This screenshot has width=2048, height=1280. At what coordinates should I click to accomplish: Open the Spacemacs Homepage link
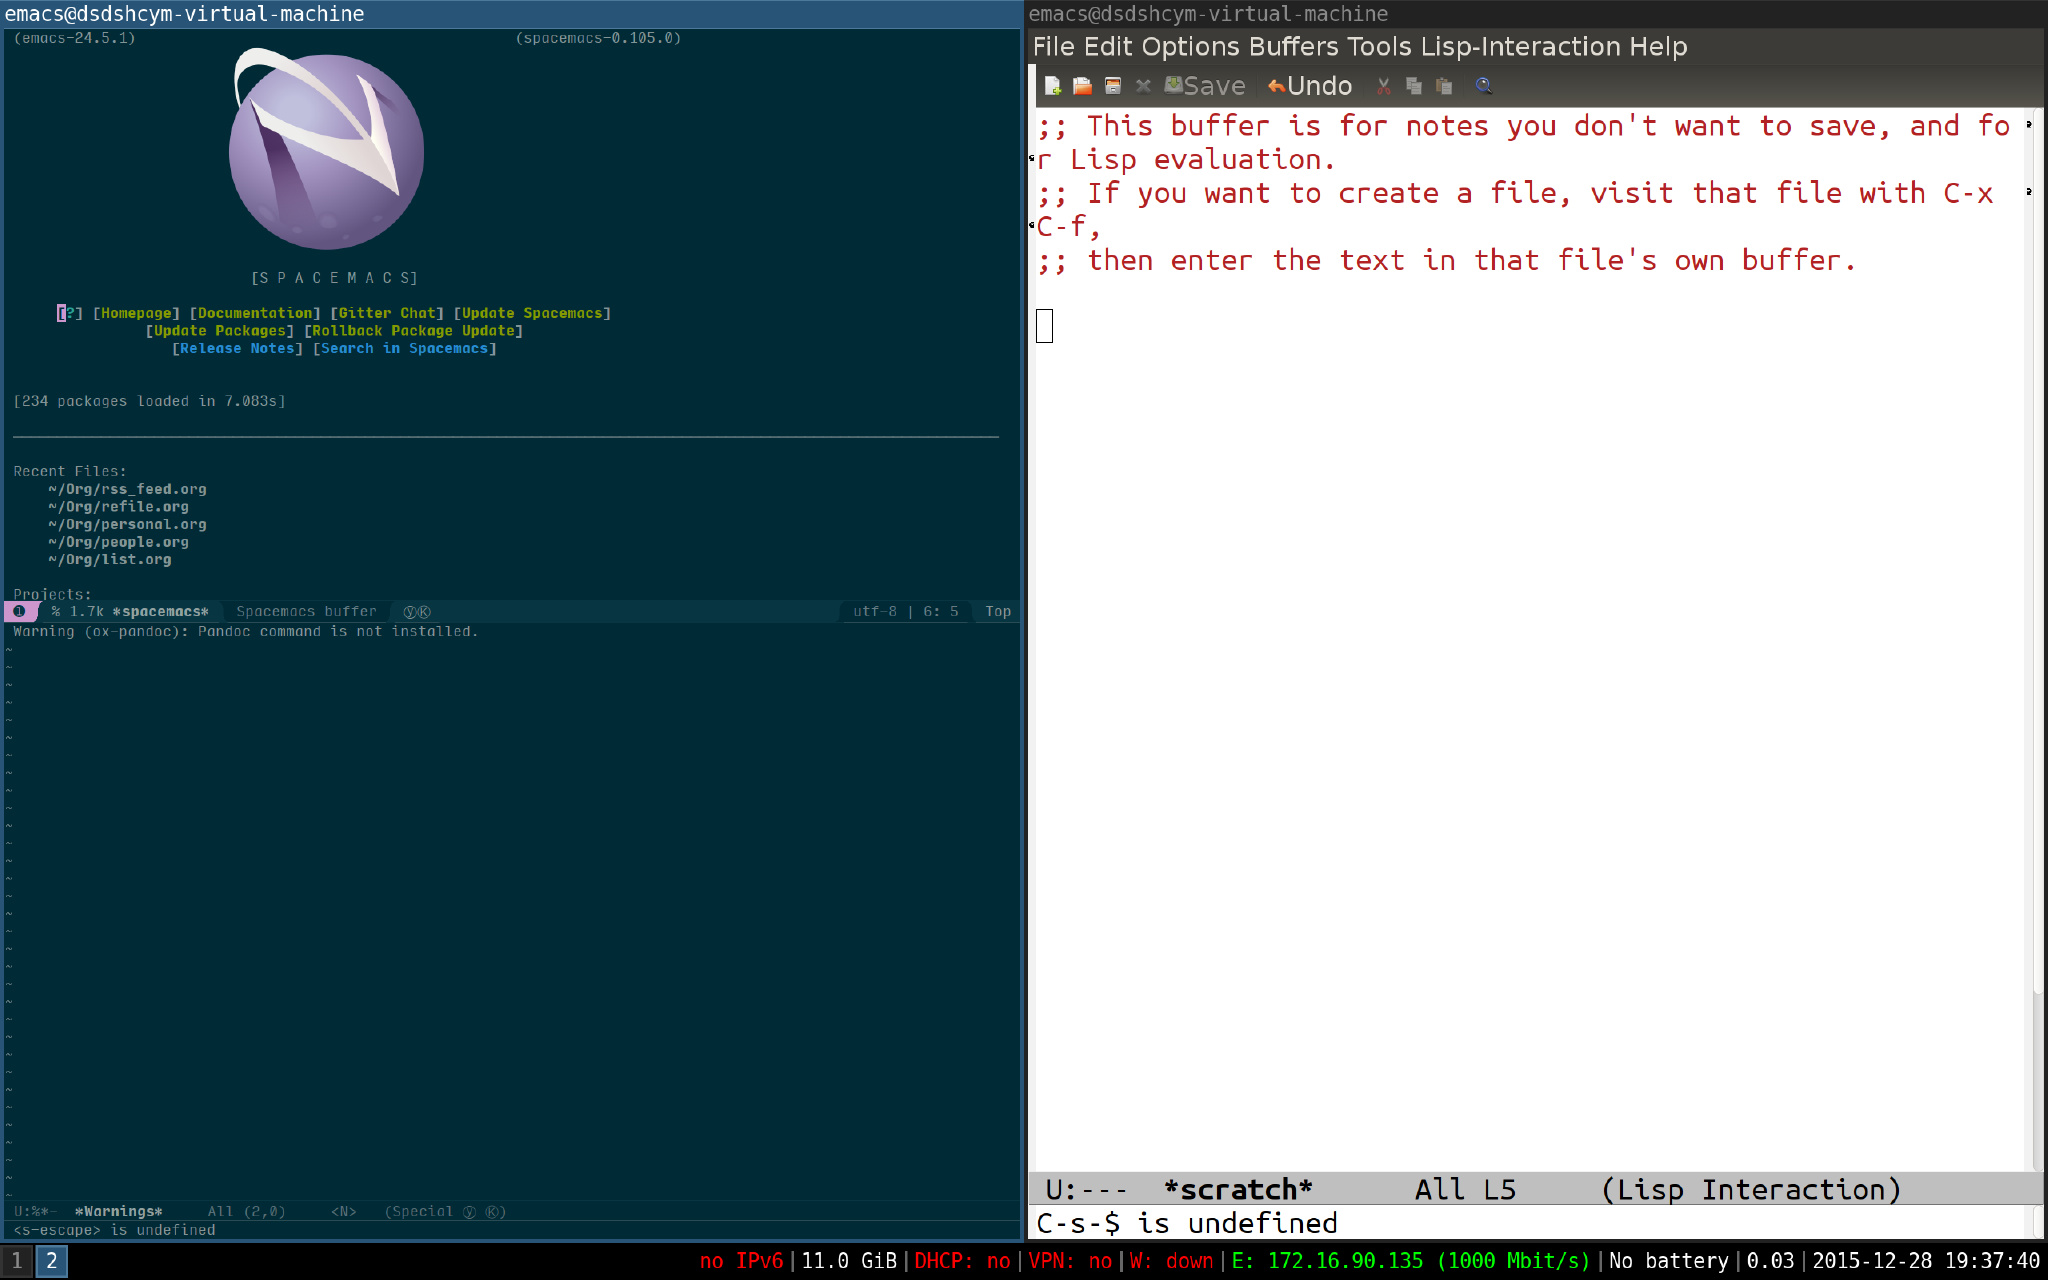click(137, 313)
